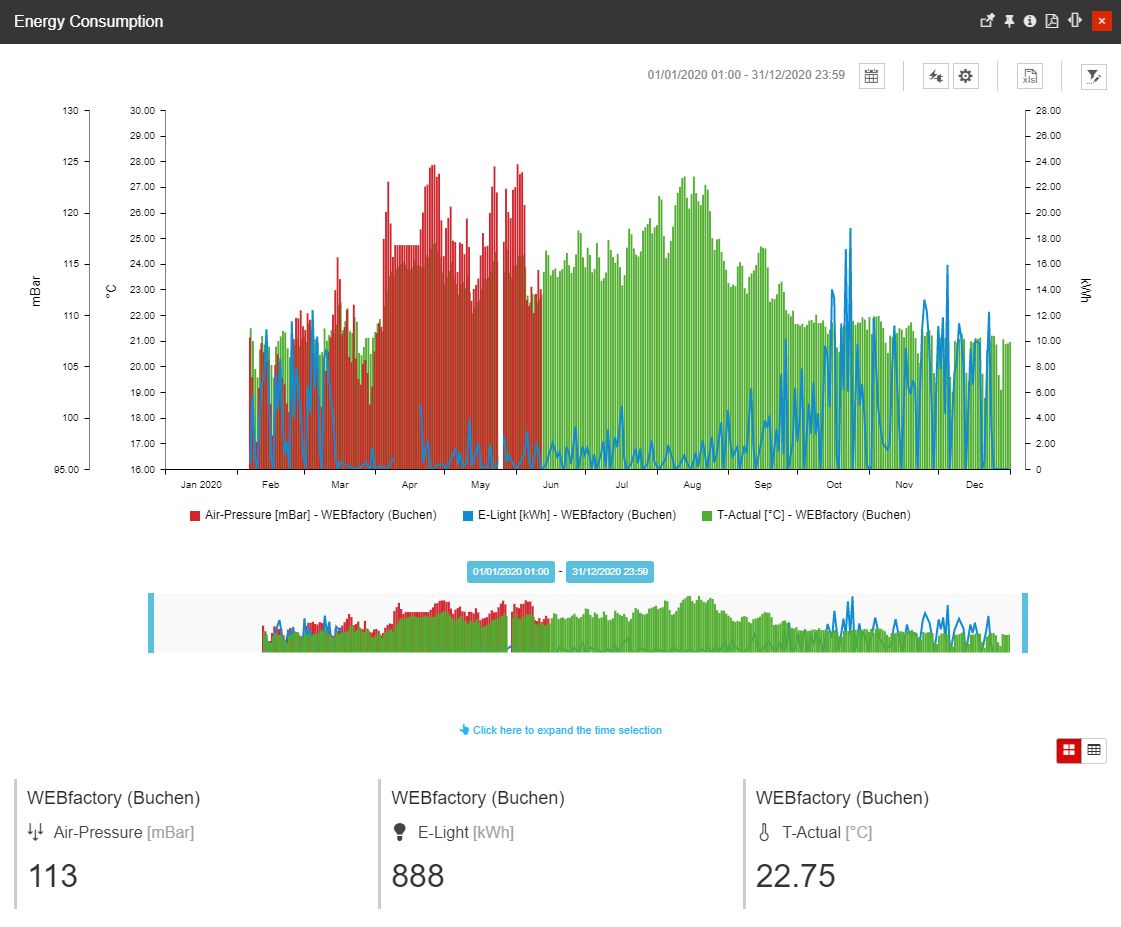This screenshot has height=927, width=1121.
Task: Show widget info in title bar
Action: (x=1030, y=21)
